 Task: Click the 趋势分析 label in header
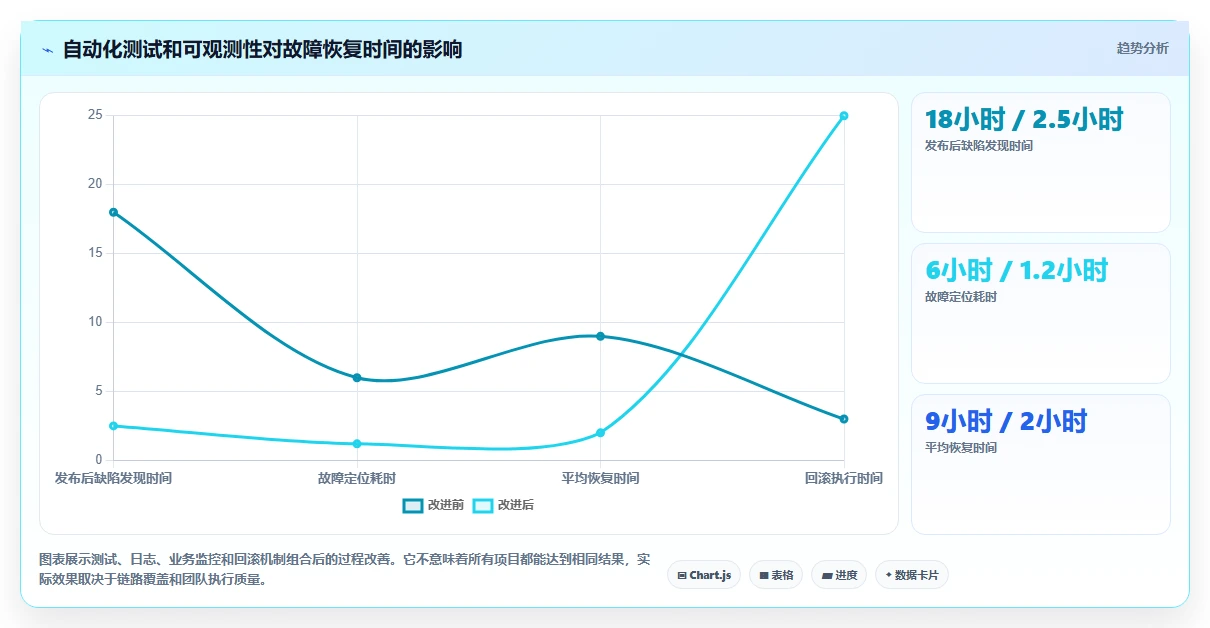[x=1142, y=48]
